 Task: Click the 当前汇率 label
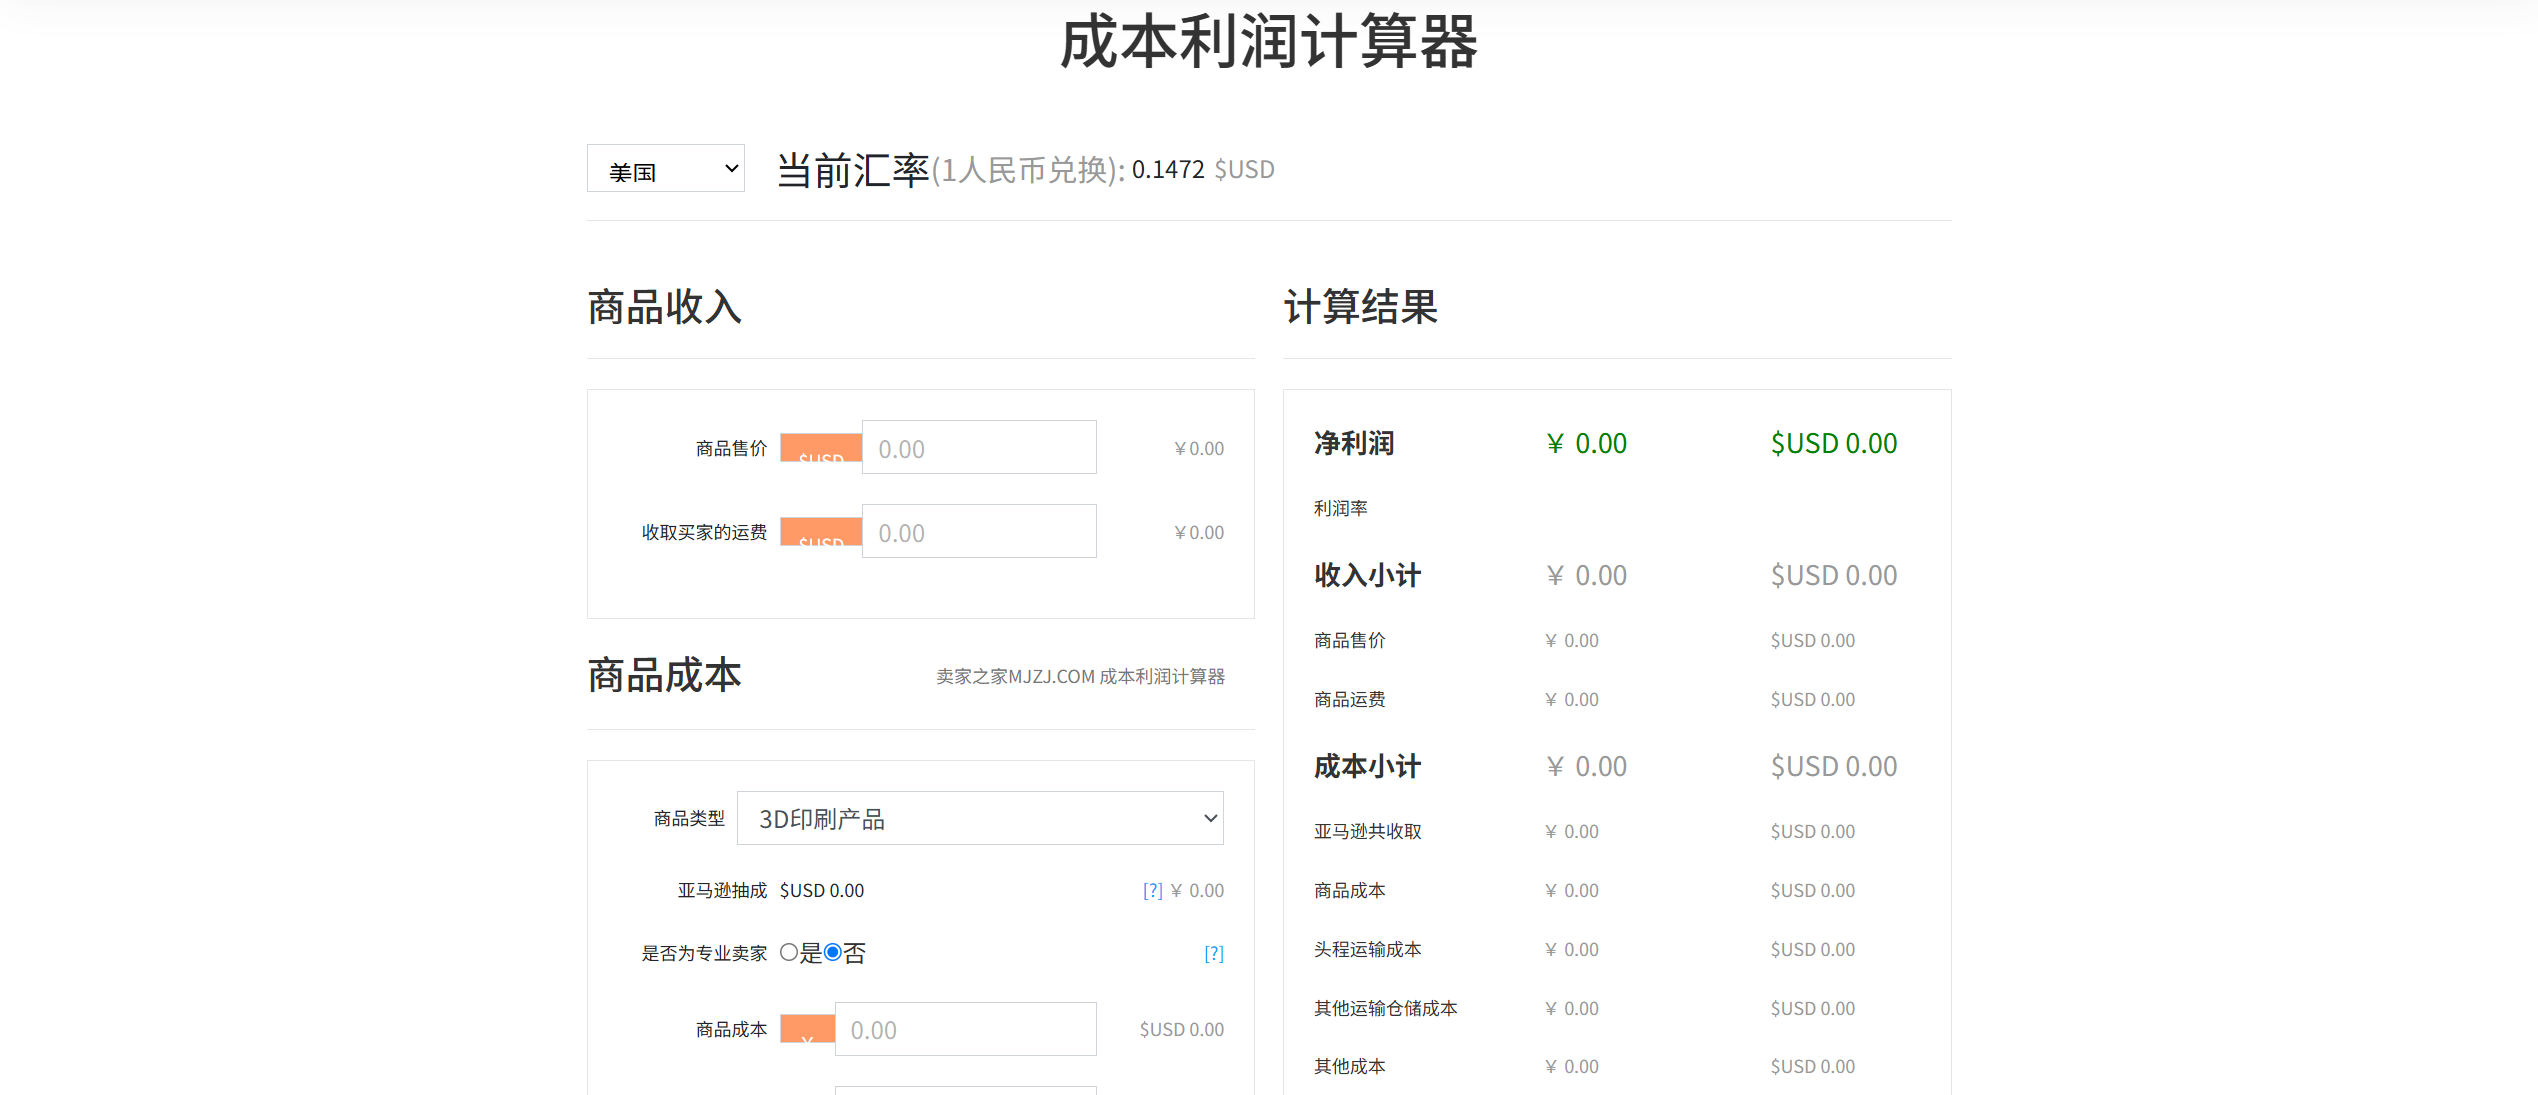pyautogui.click(x=853, y=170)
